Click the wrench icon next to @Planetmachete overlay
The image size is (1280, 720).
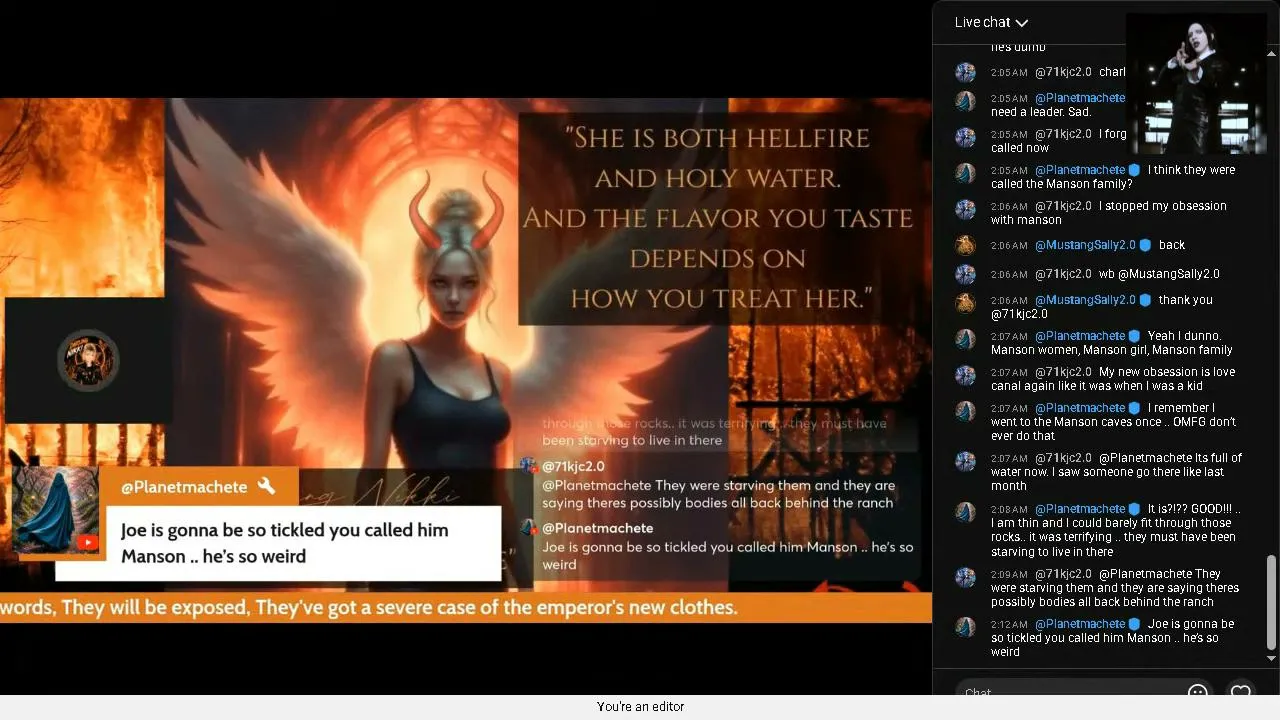point(266,486)
